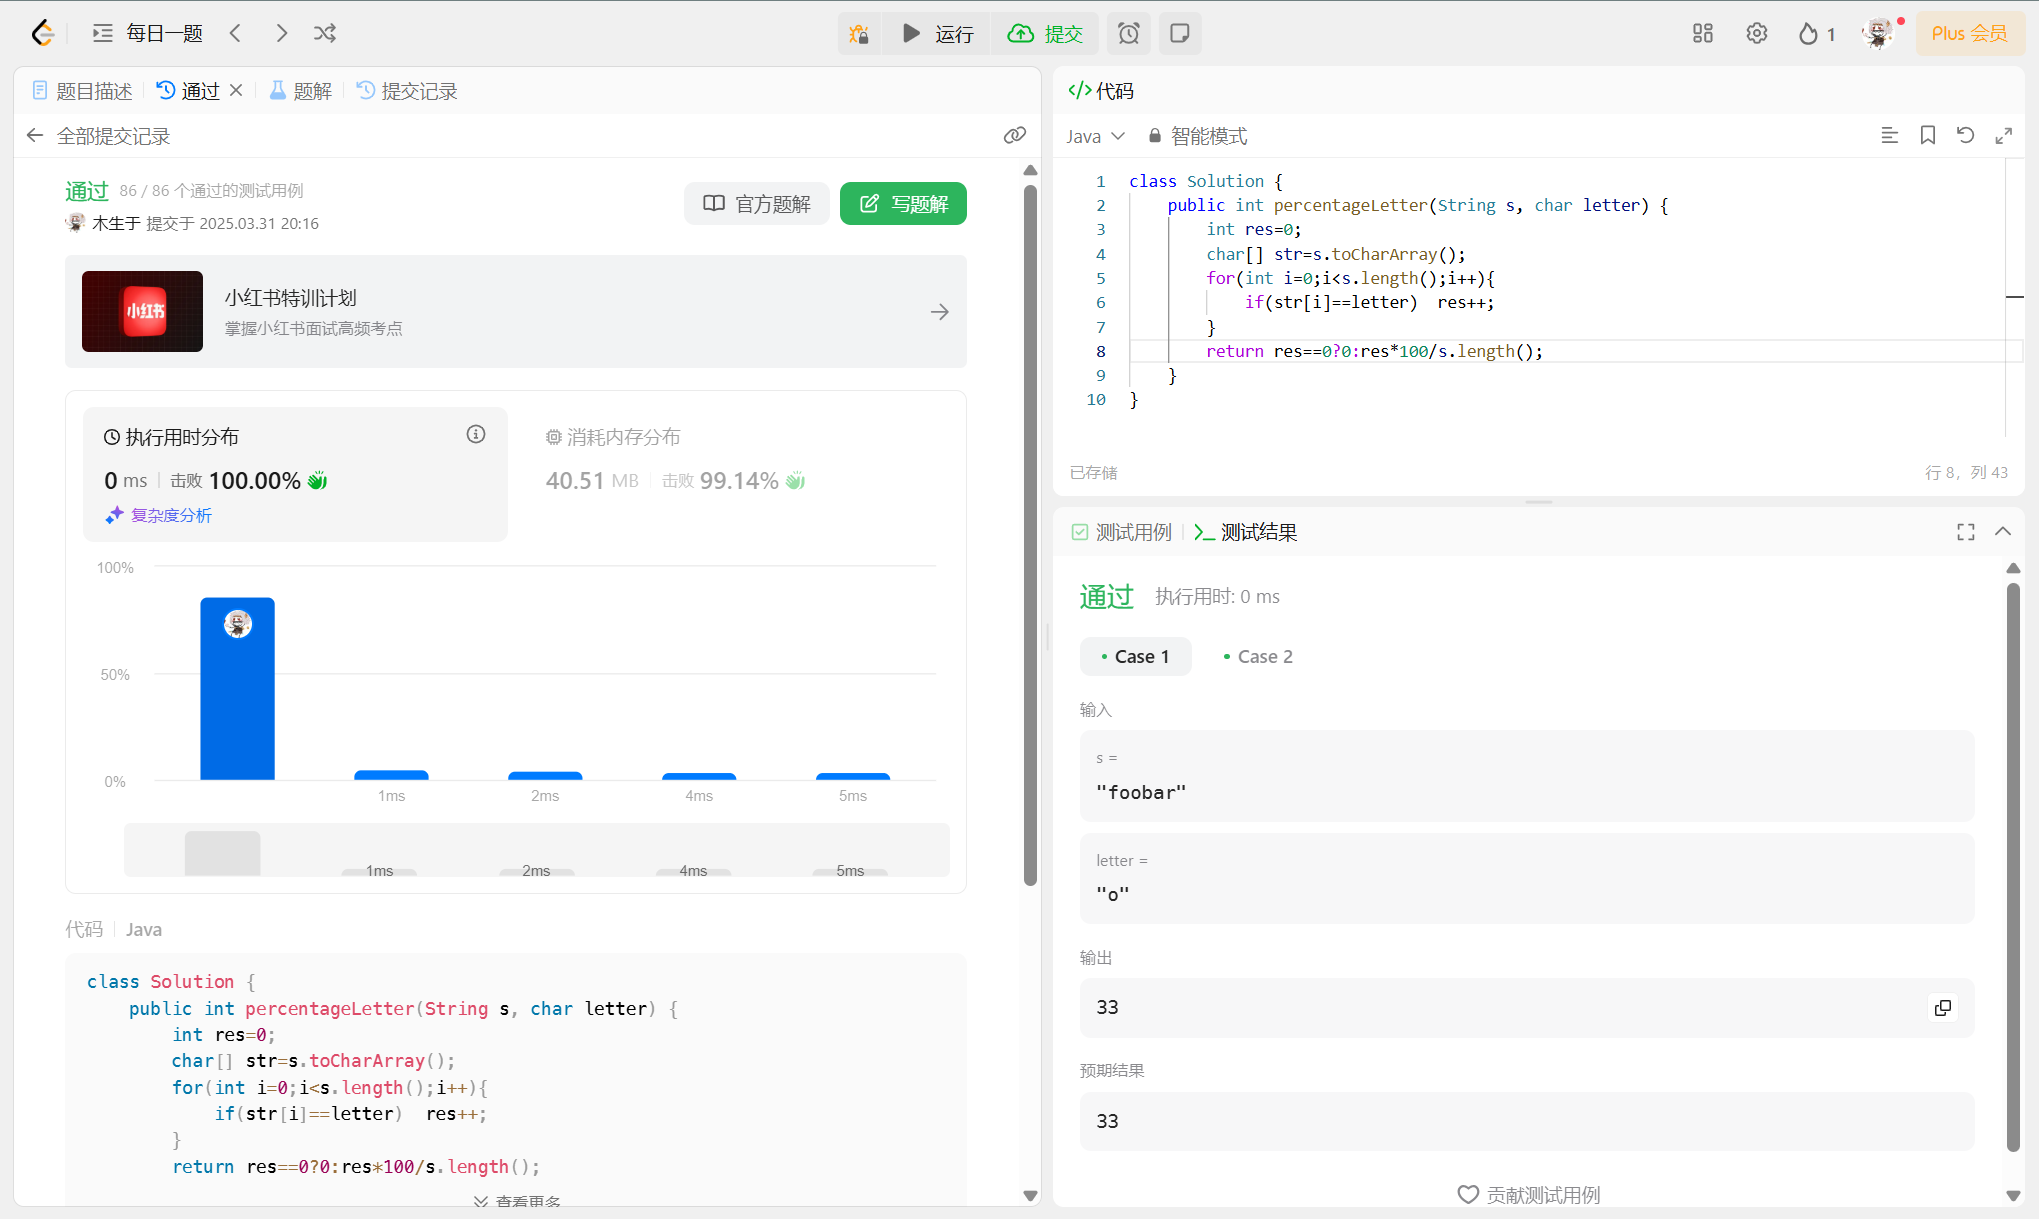This screenshot has height=1219, width=2039.
Task: Open the notes icon in top bar
Action: (x=1180, y=34)
